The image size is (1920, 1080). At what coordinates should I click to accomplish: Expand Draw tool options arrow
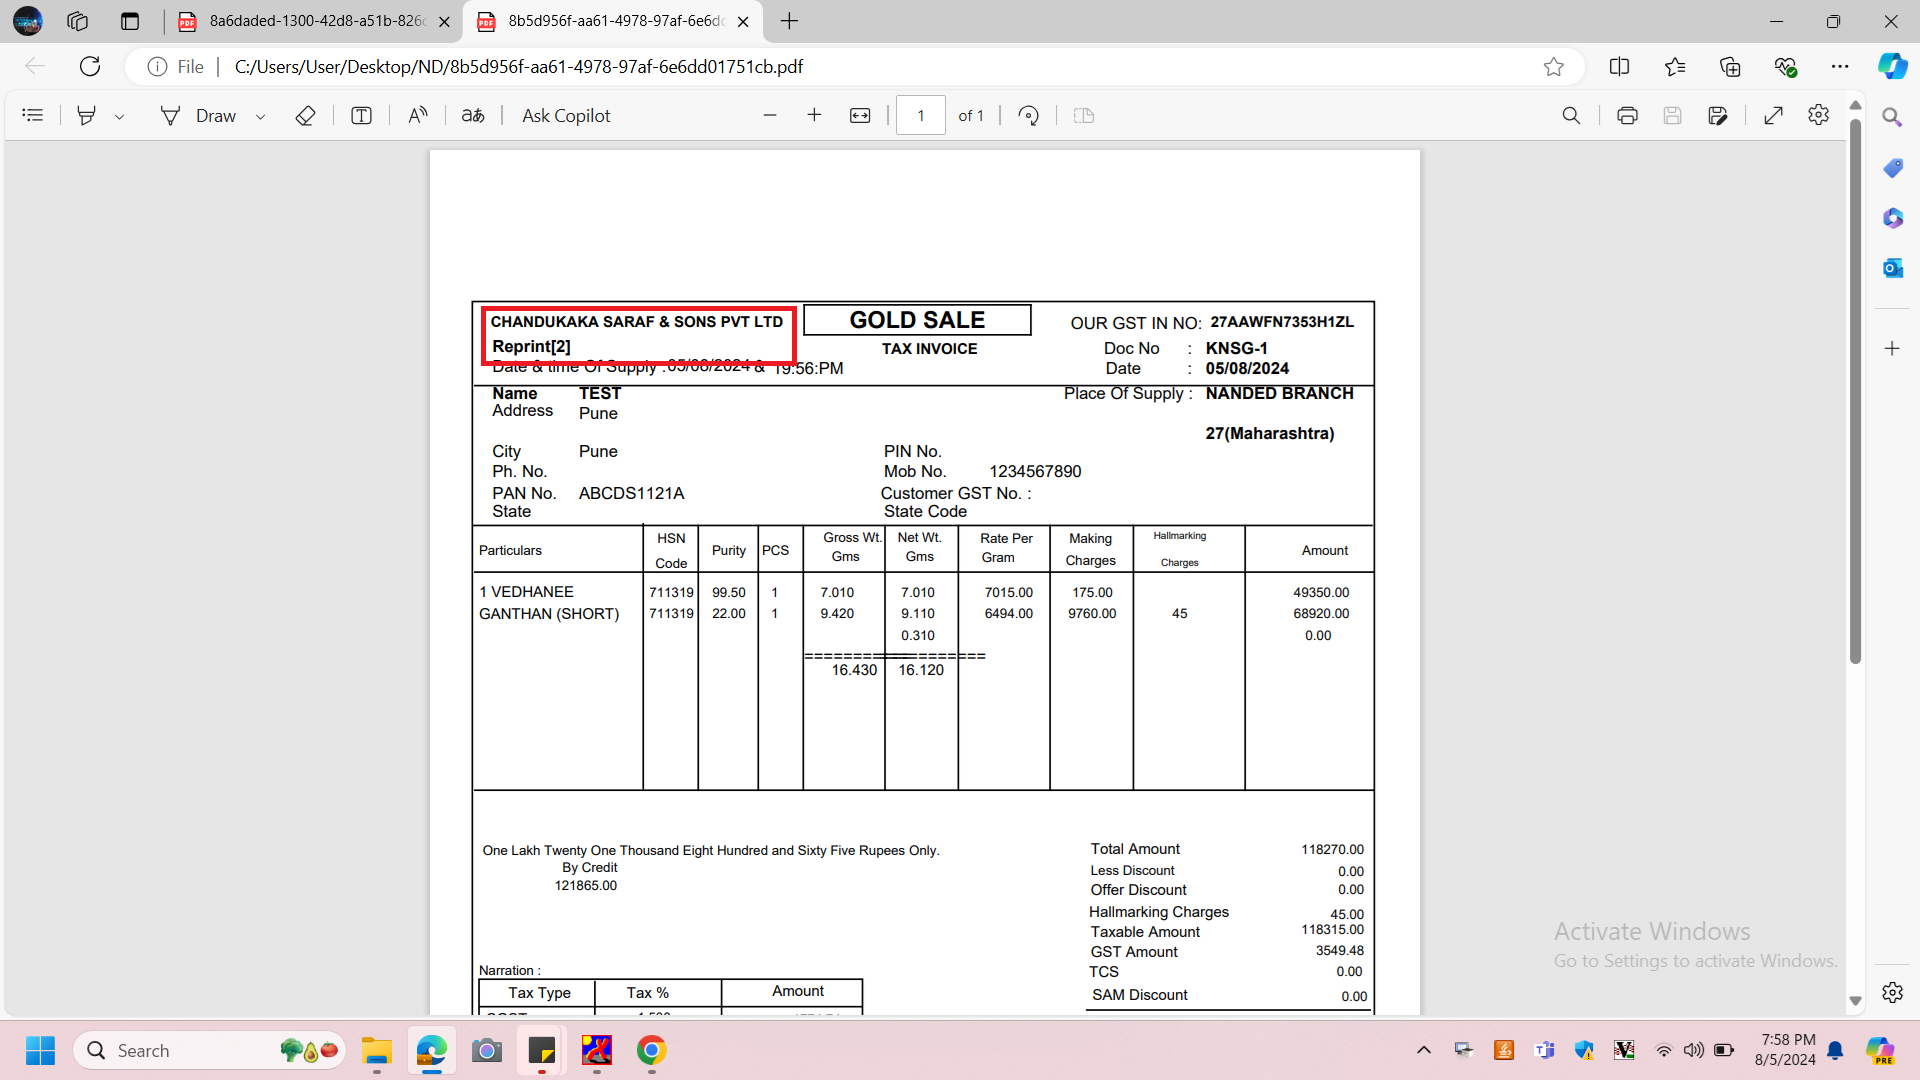coord(260,116)
